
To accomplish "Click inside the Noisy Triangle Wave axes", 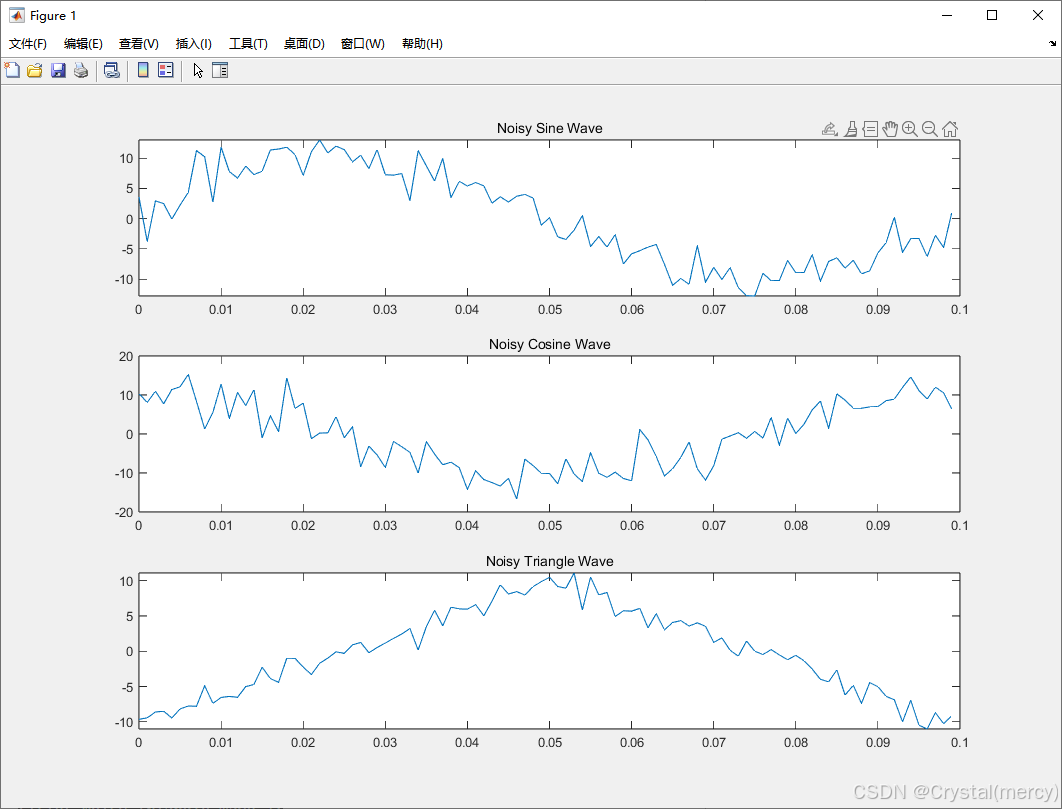I will 549,650.
